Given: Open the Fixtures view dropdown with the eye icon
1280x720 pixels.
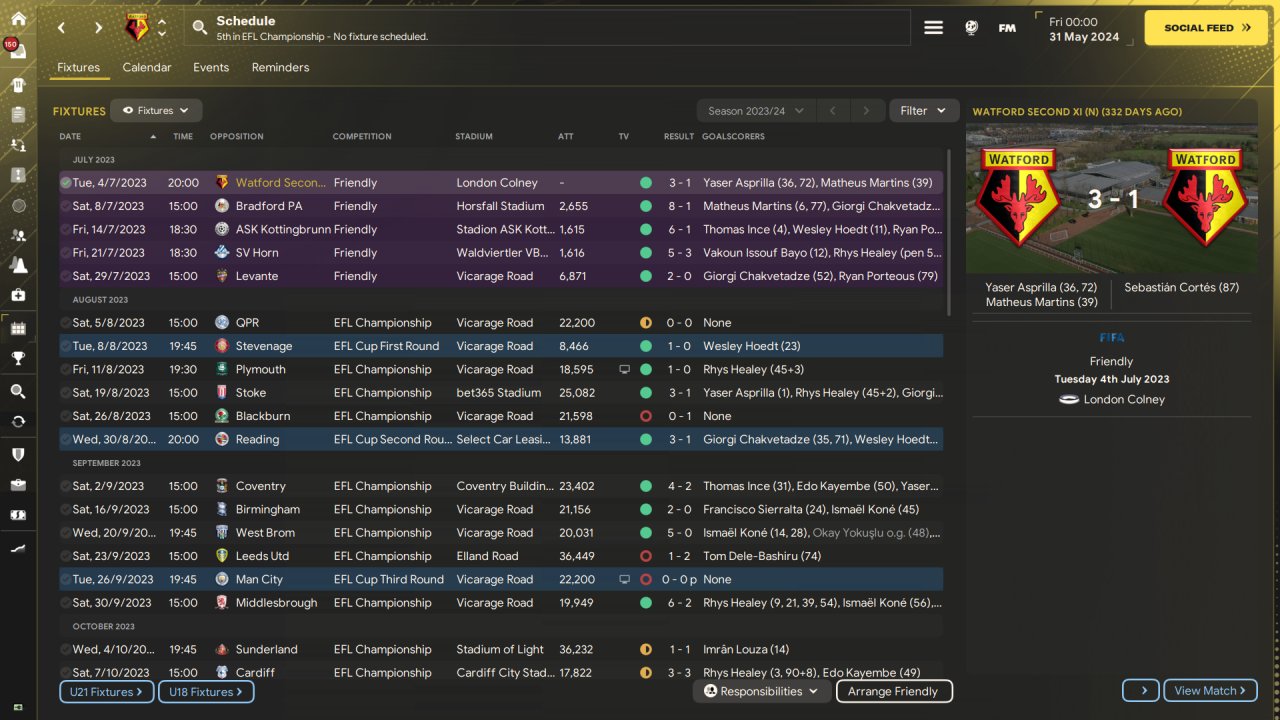Looking at the screenshot, I should [156, 111].
